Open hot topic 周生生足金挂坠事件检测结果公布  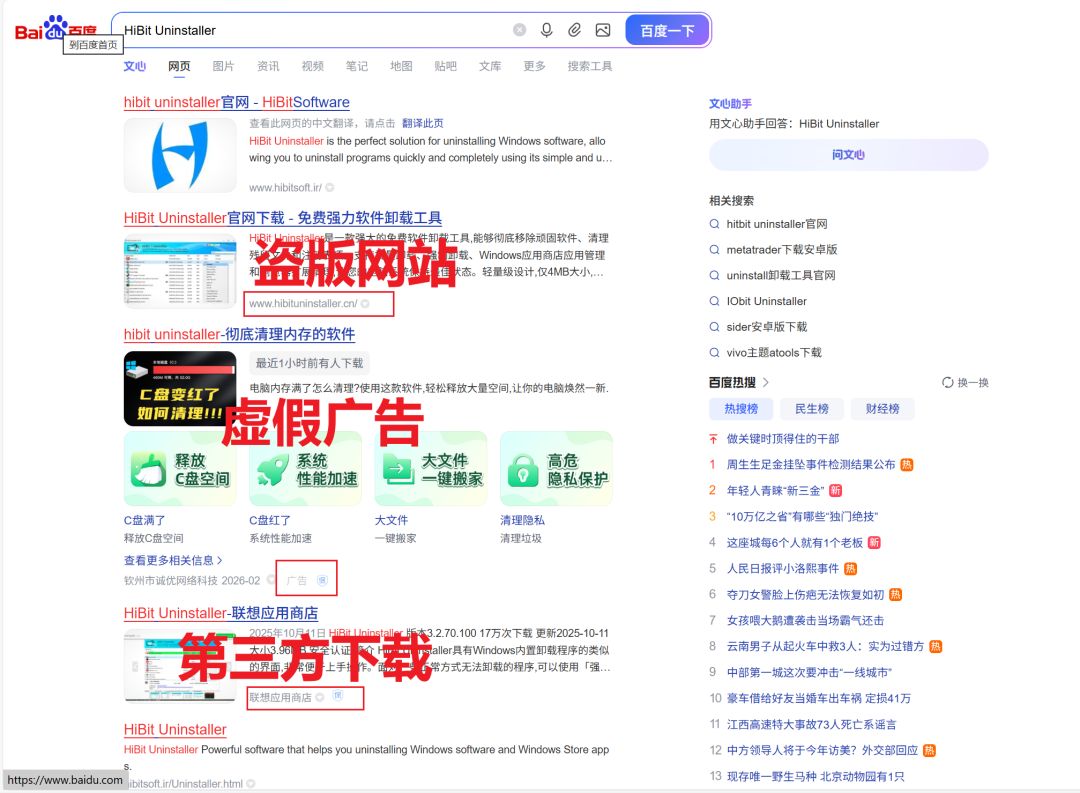[x=811, y=464]
